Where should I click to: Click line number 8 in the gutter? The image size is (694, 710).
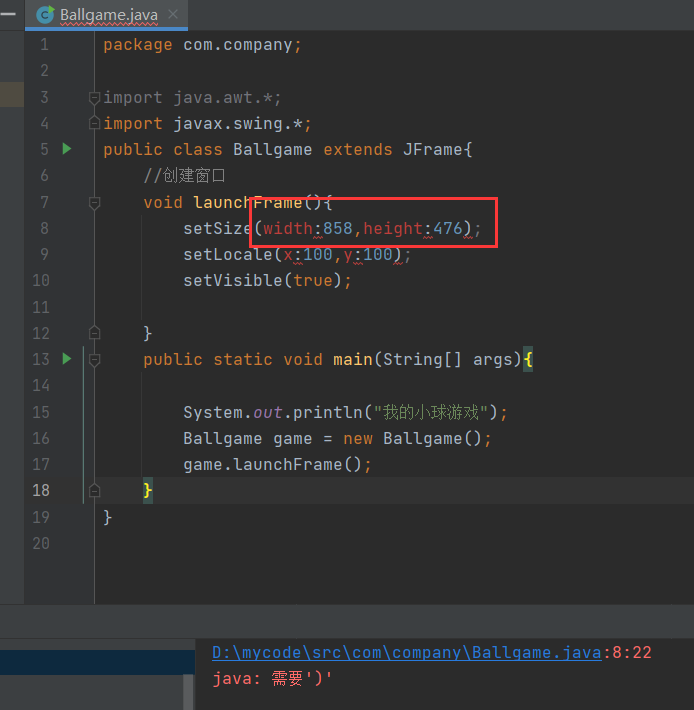coord(44,228)
